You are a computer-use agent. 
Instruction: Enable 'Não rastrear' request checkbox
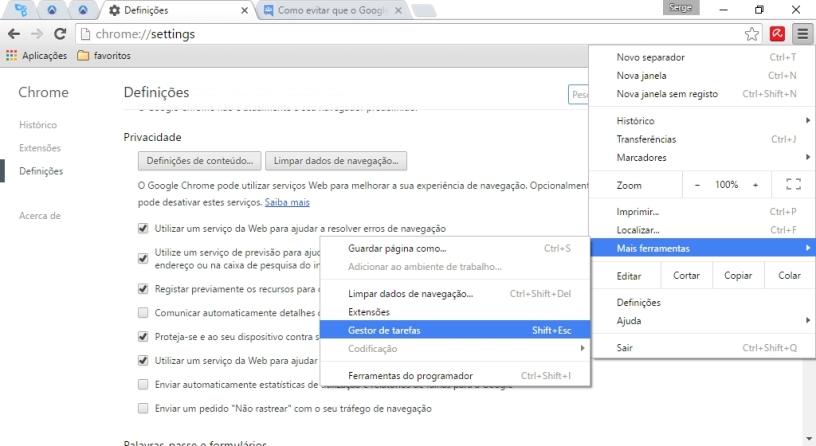coord(143,409)
